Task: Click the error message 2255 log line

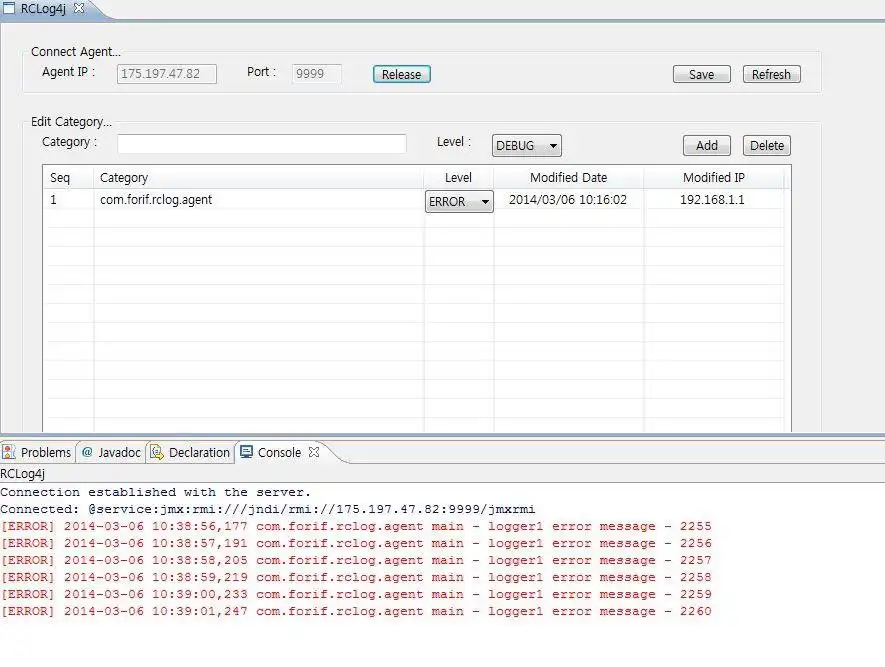Action: pos(356,526)
